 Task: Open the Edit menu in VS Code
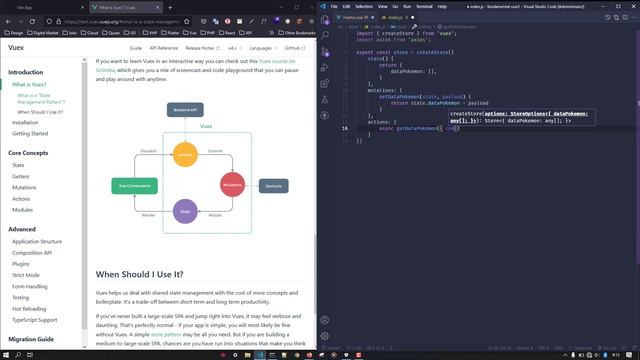click(x=346, y=7)
